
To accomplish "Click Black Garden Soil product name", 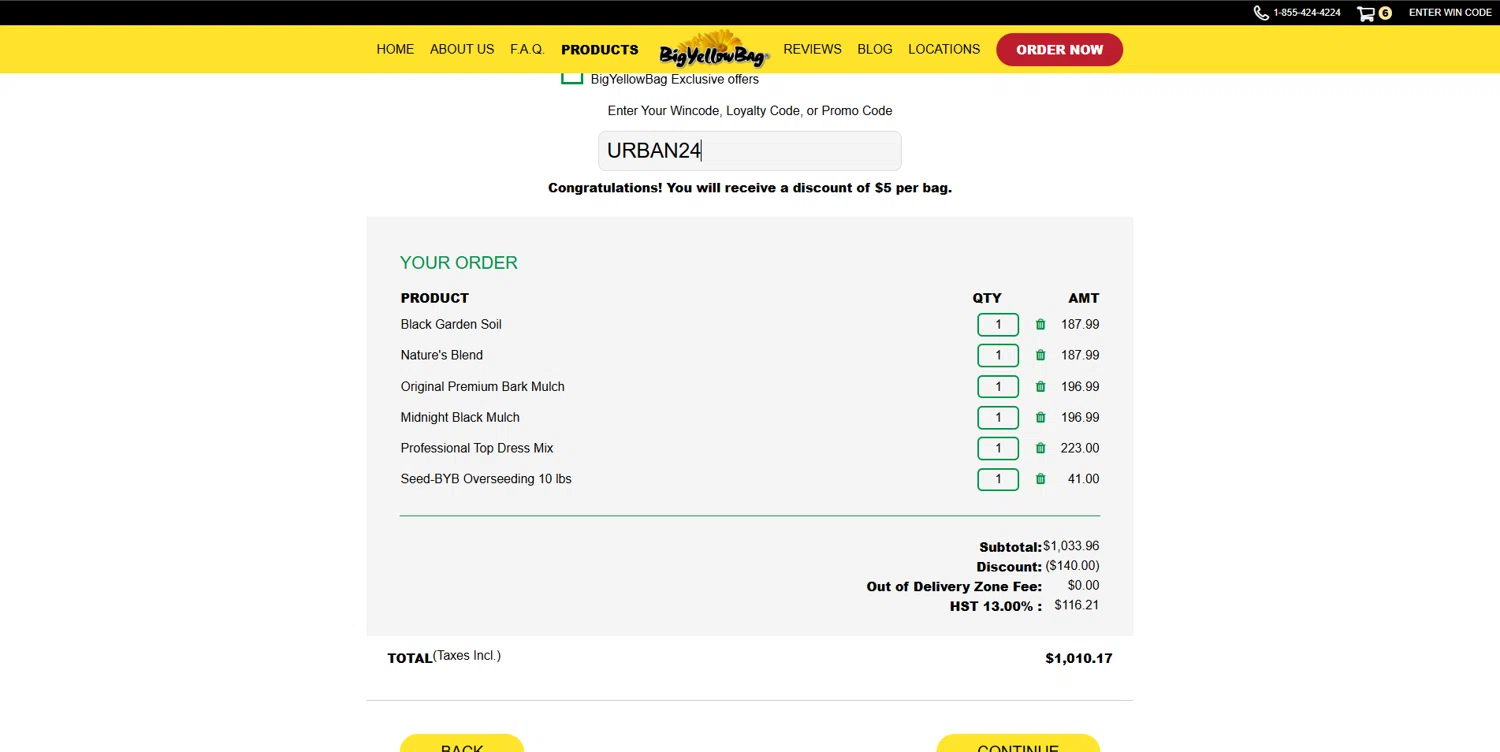I will point(451,324).
